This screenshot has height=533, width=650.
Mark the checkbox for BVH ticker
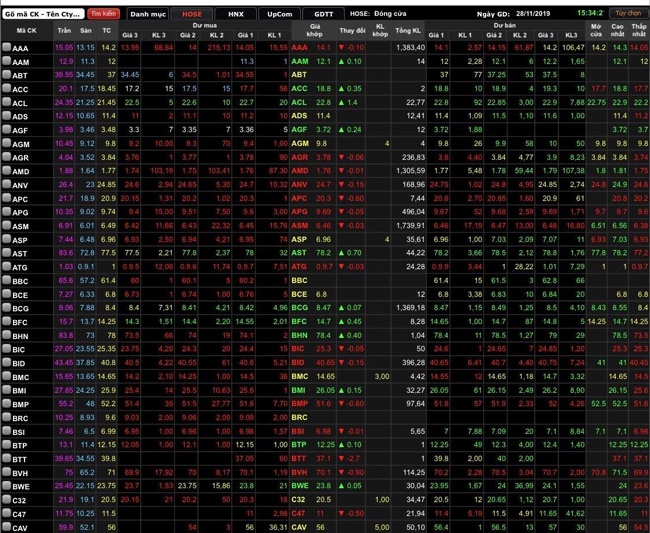pos(6,472)
